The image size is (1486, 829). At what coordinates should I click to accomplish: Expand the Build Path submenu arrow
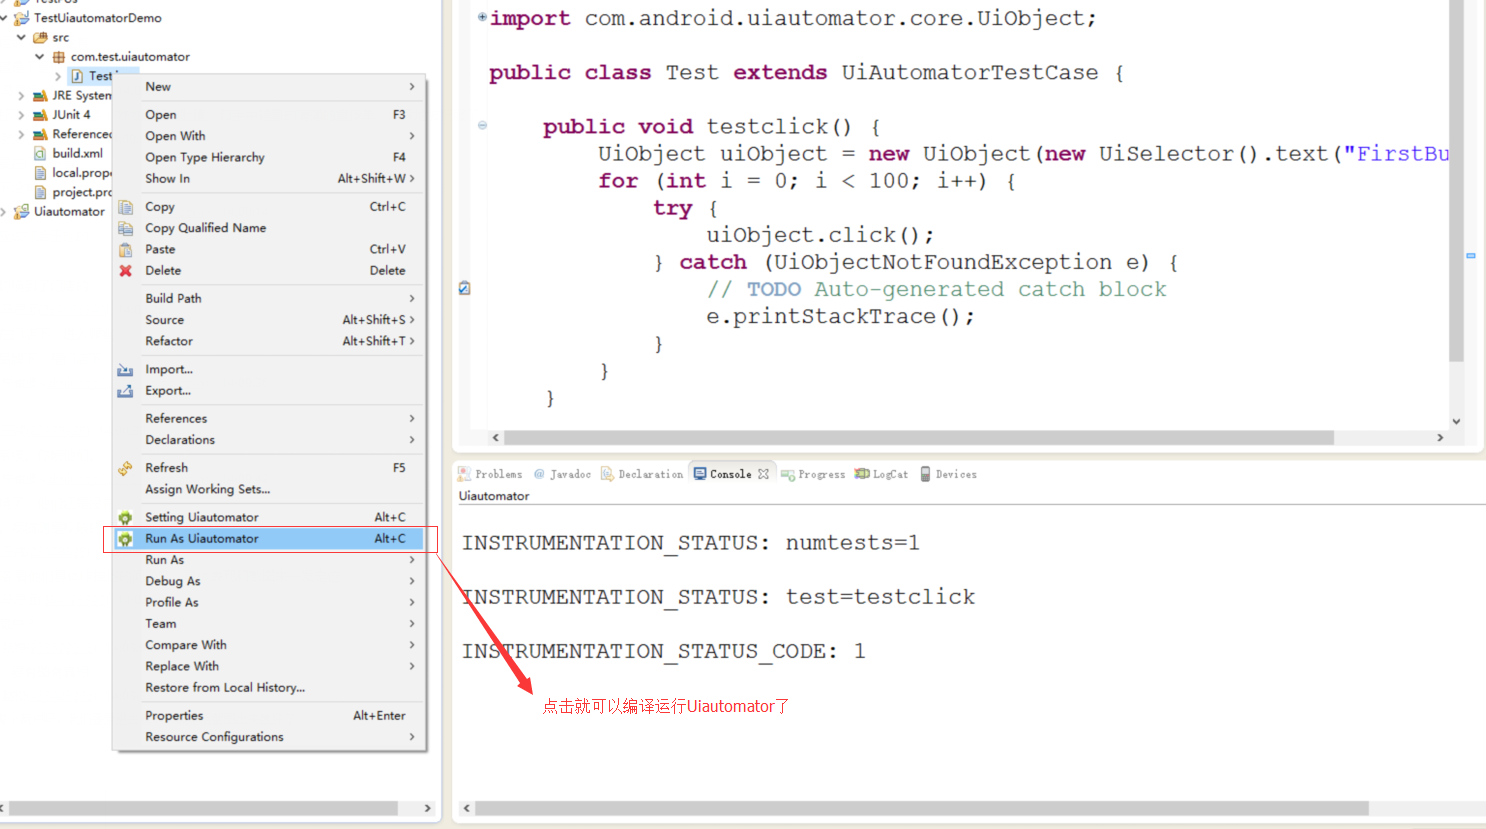(412, 299)
